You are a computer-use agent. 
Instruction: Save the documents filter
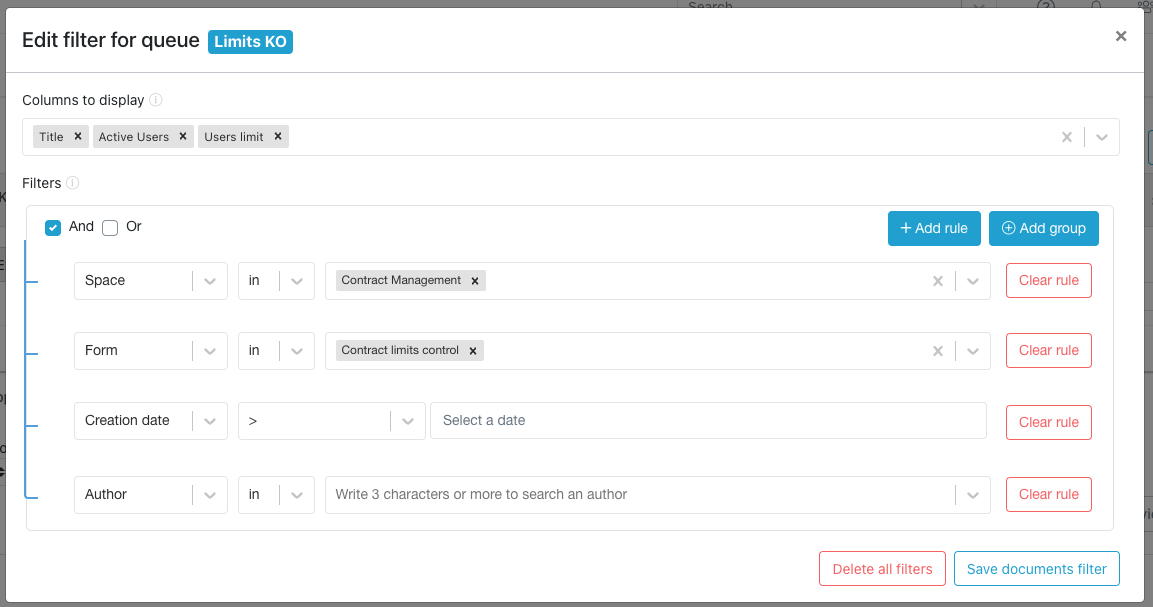point(1036,569)
